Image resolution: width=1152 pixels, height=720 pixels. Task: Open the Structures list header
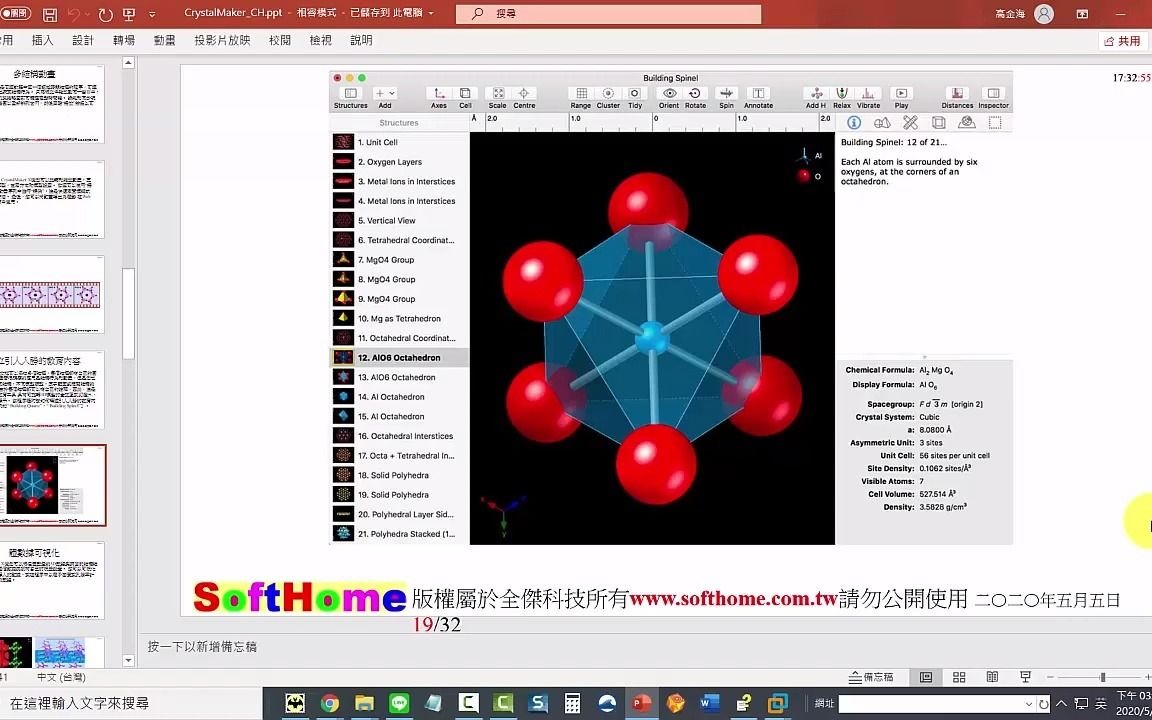coord(398,122)
